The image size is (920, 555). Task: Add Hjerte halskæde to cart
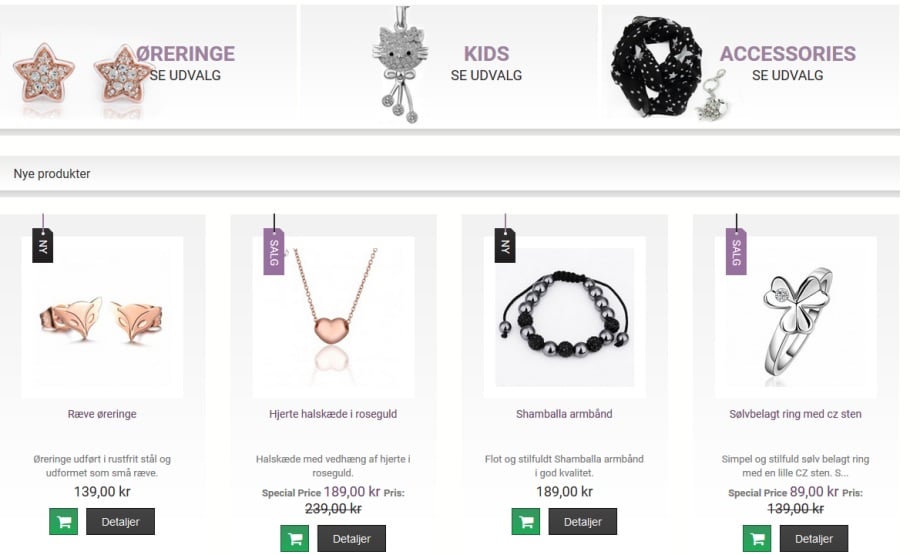click(x=295, y=539)
